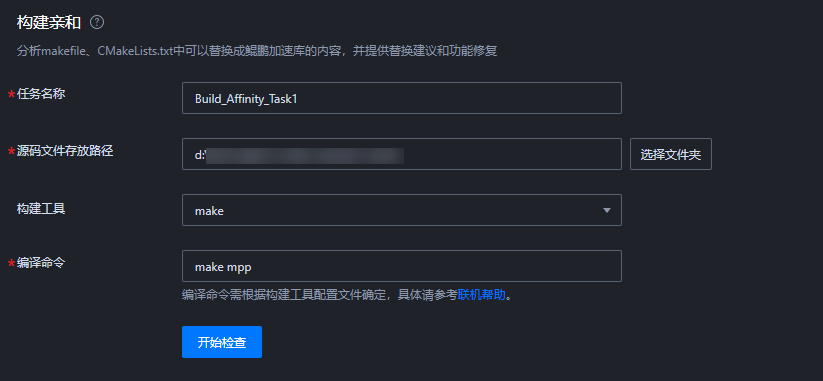
Task: Click the 源码文件存放路径 label
Action: 65,152
